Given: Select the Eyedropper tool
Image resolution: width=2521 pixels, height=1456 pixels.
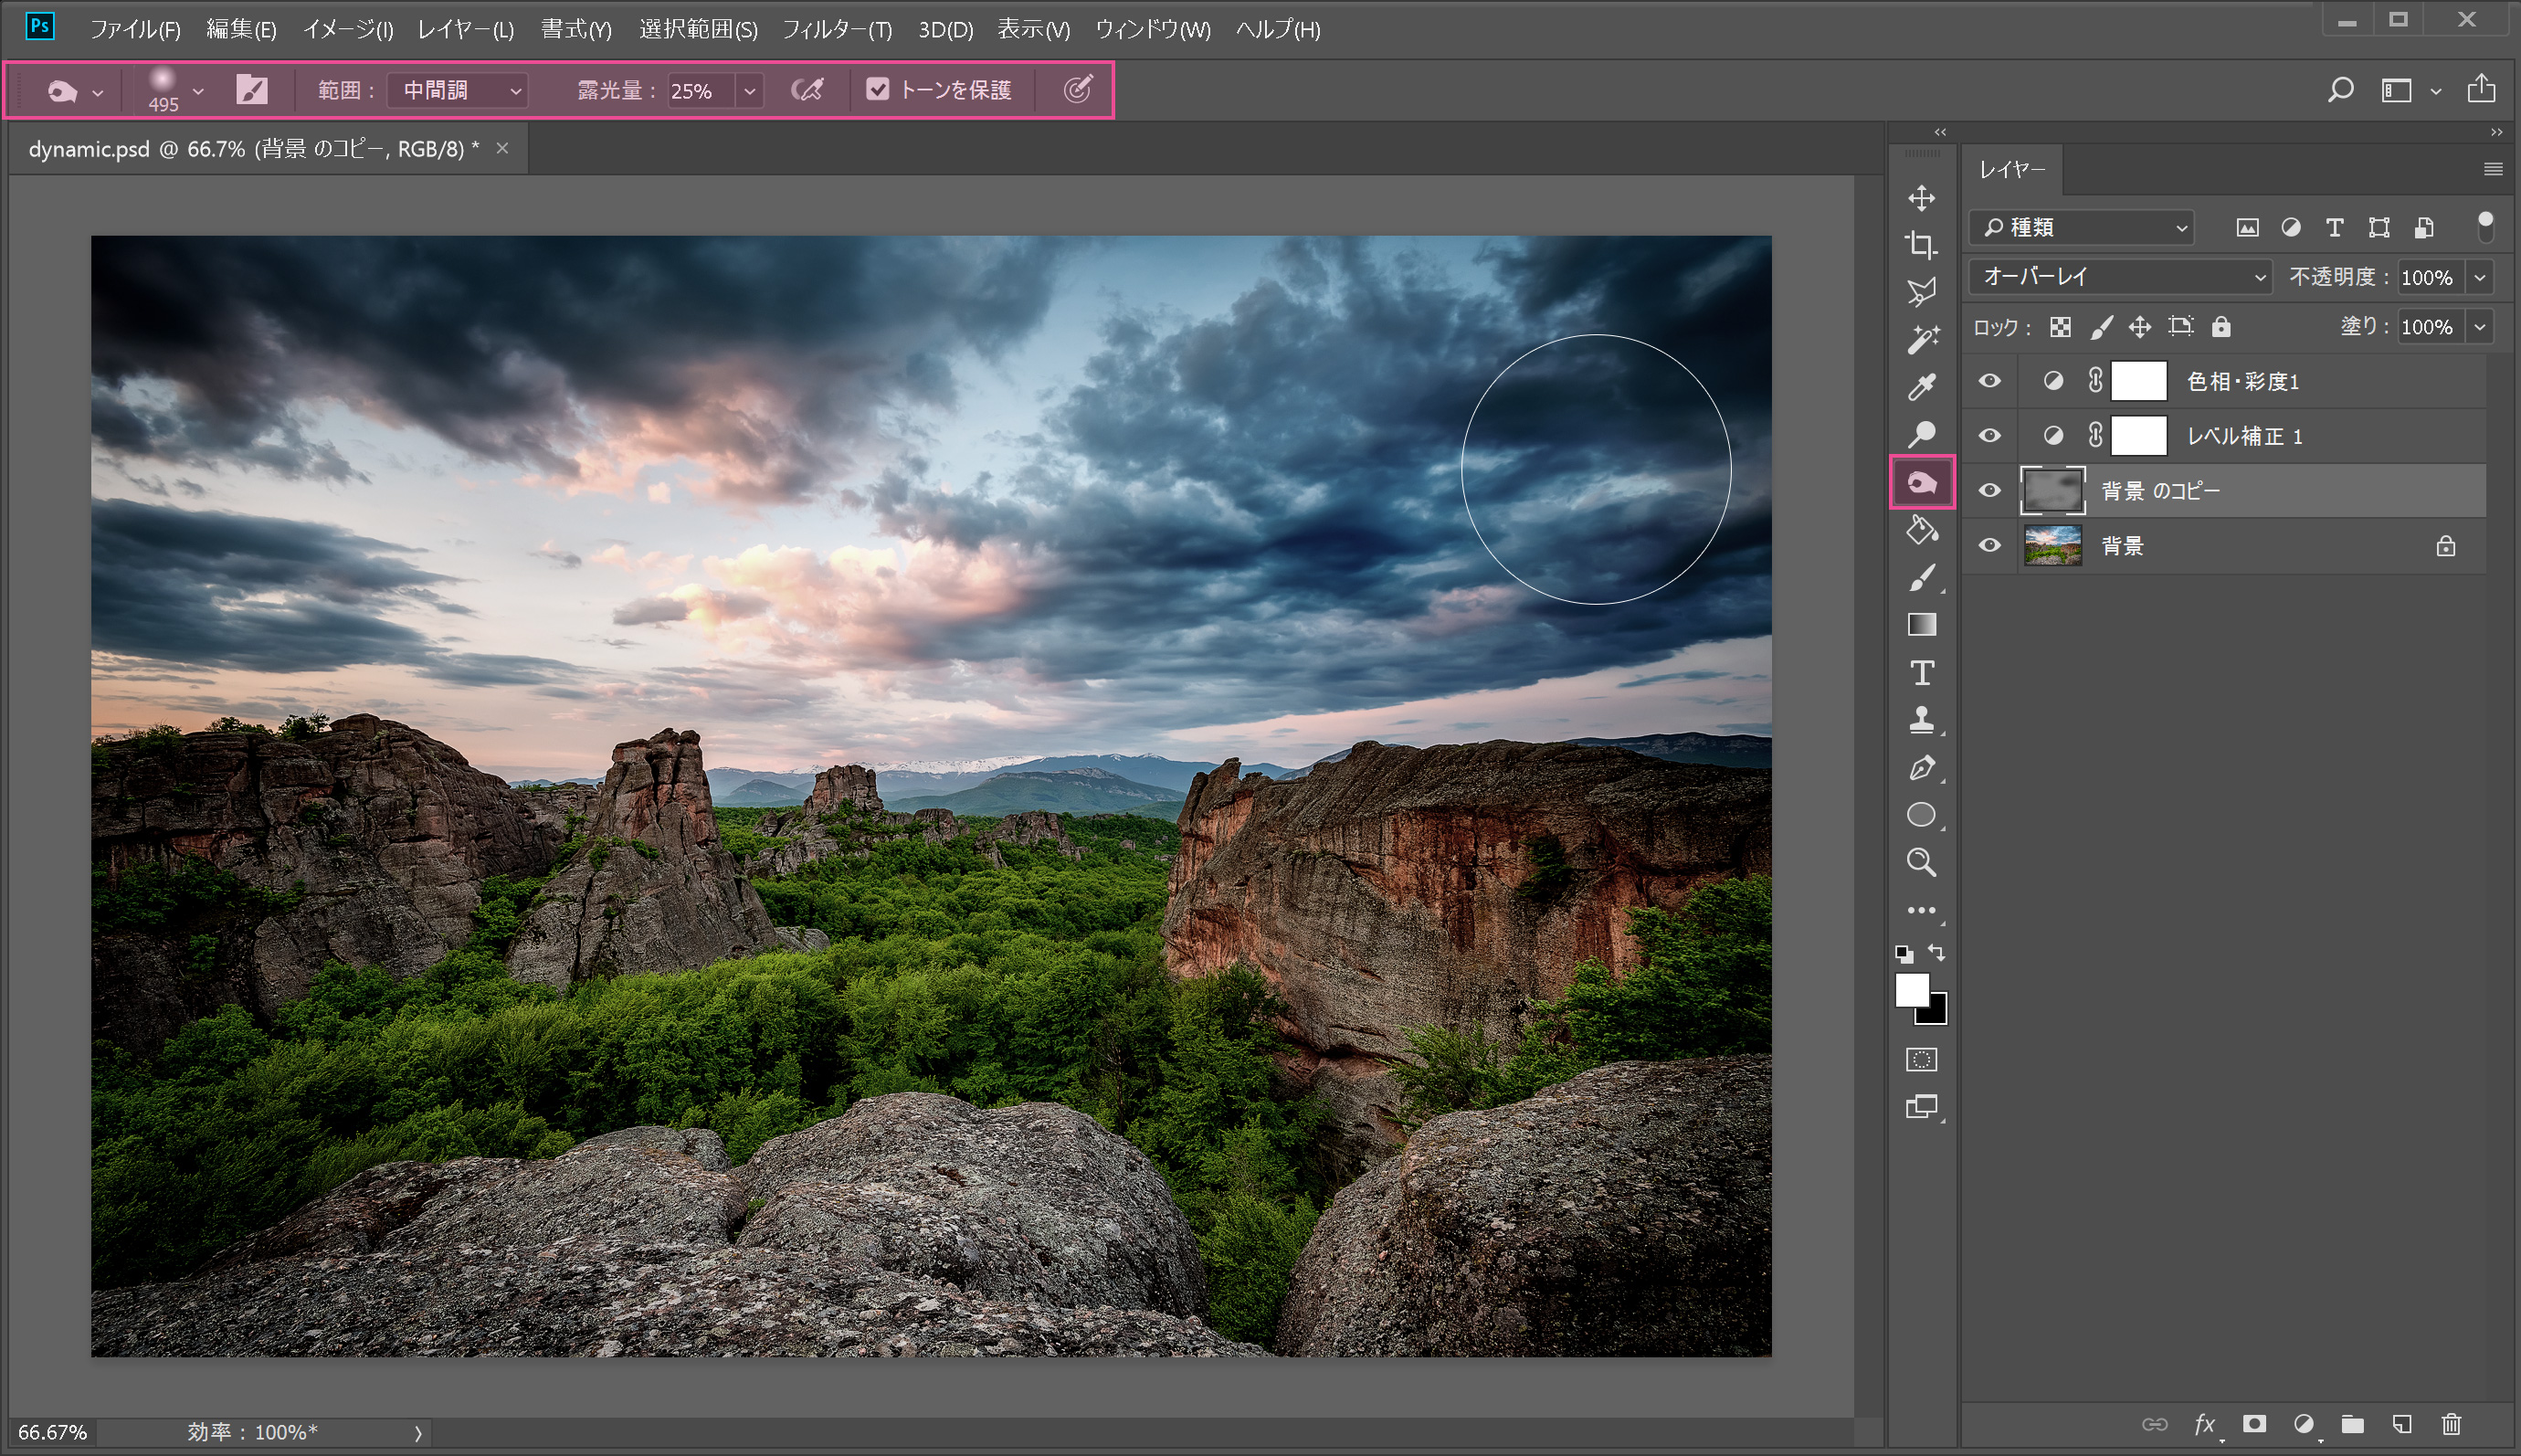Looking at the screenshot, I should point(1921,387).
